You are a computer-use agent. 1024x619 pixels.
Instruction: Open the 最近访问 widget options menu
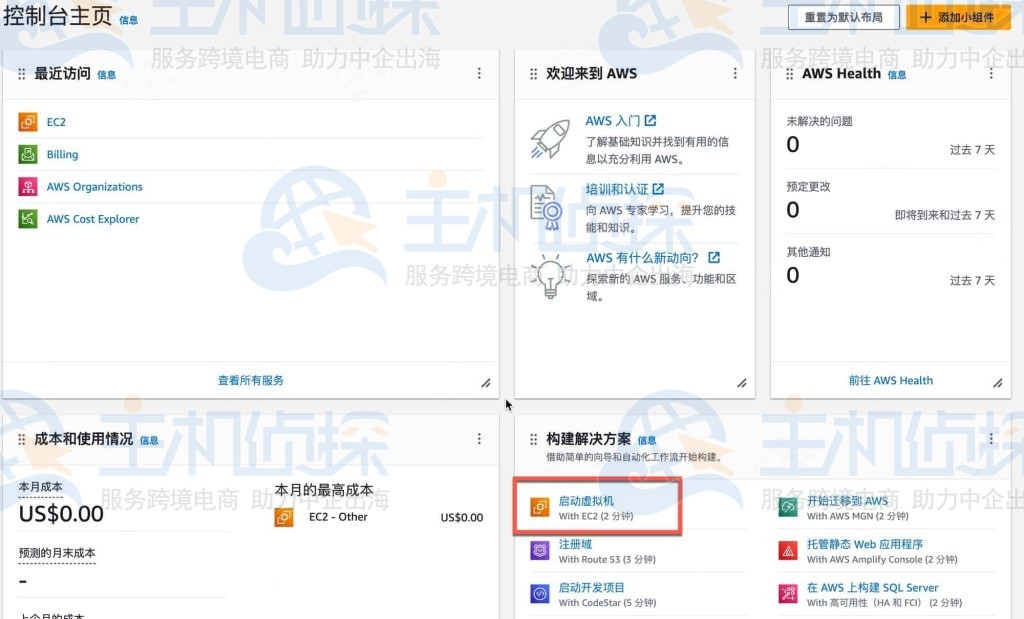tap(479, 73)
